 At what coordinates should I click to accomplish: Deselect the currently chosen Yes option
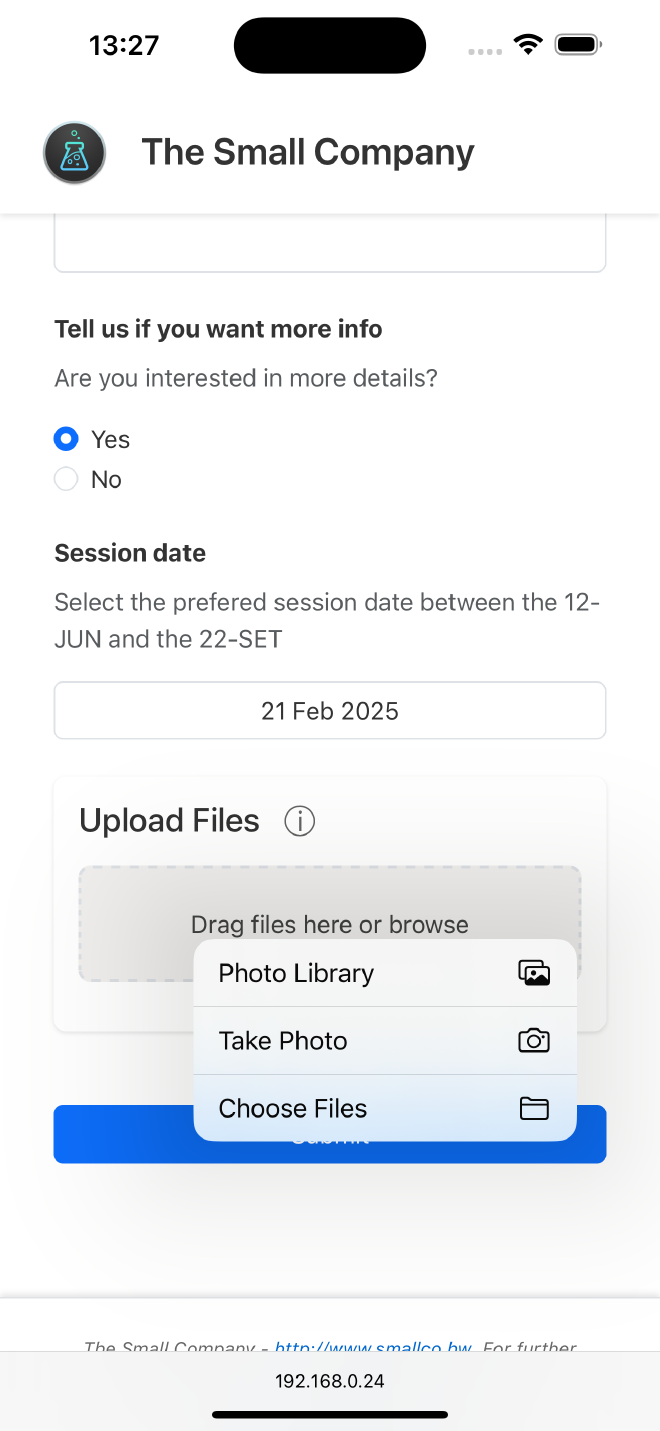click(65, 439)
